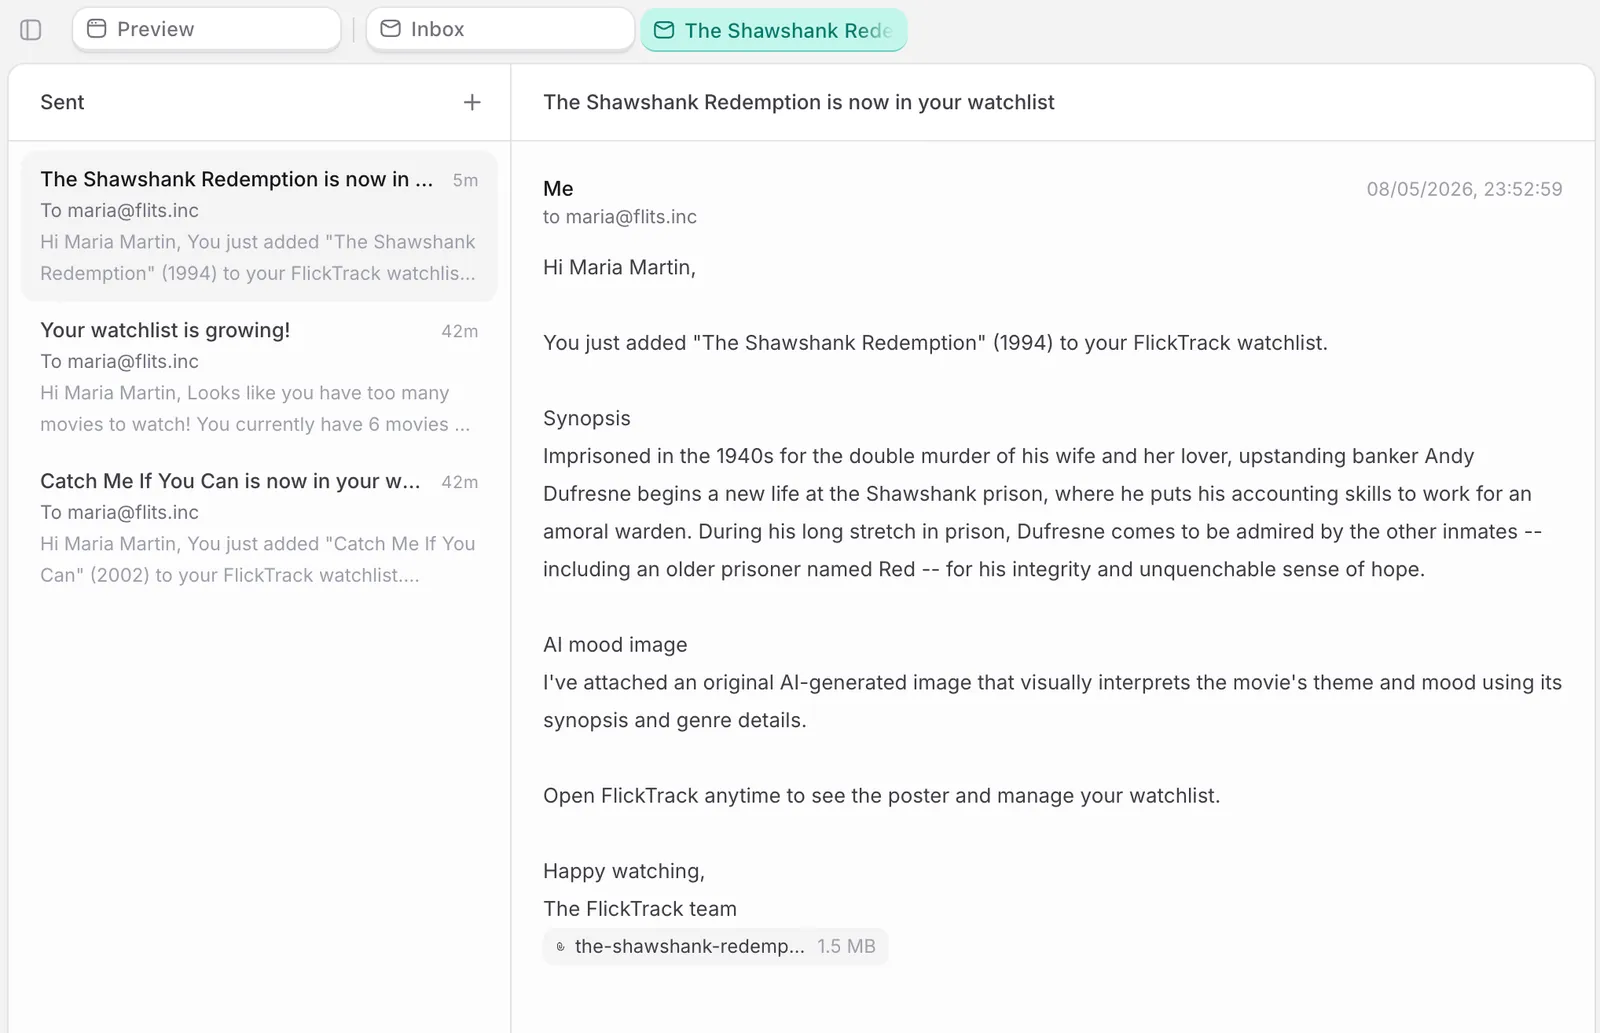Open the the-shawshank-redemp... attachment chip
This screenshot has width=1600, height=1033.
click(715, 946)
